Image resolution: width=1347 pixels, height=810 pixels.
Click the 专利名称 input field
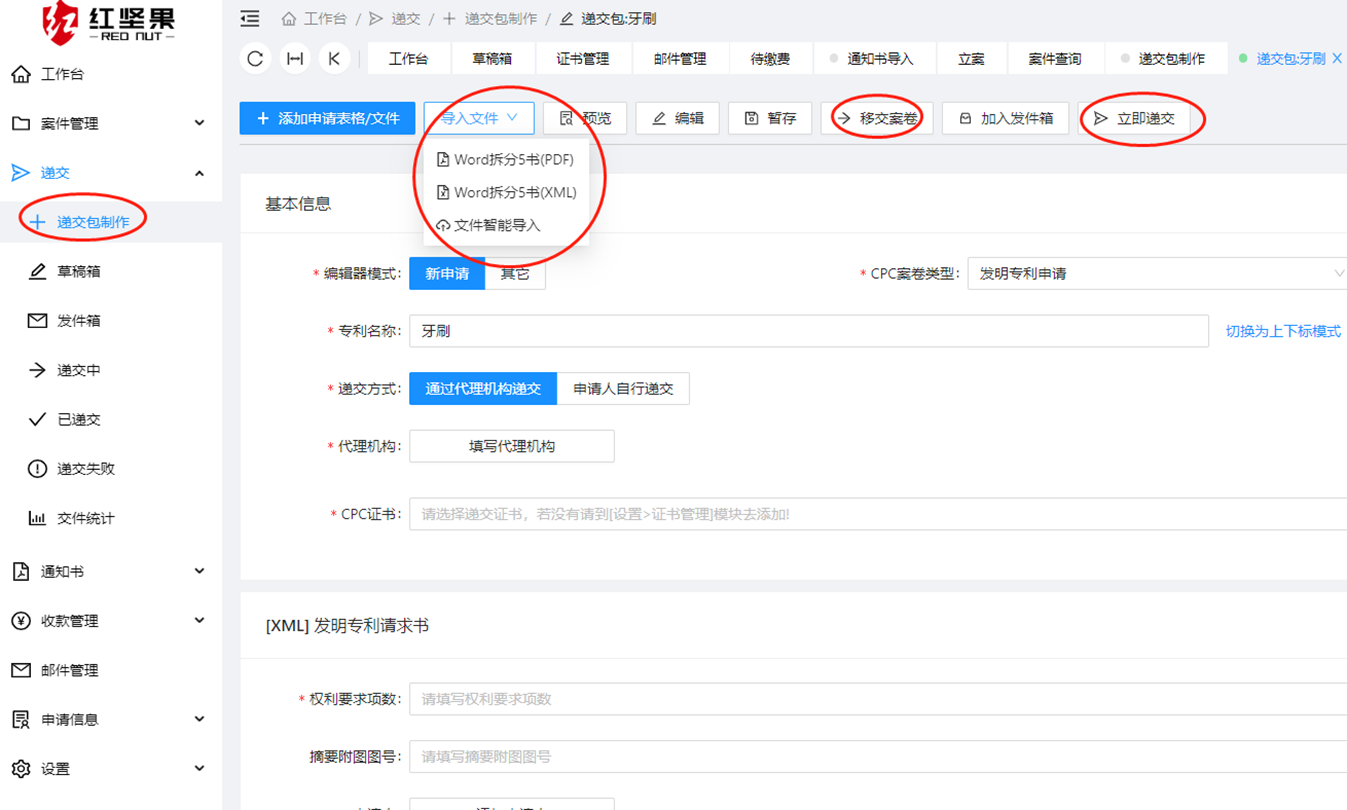(809, 331)
